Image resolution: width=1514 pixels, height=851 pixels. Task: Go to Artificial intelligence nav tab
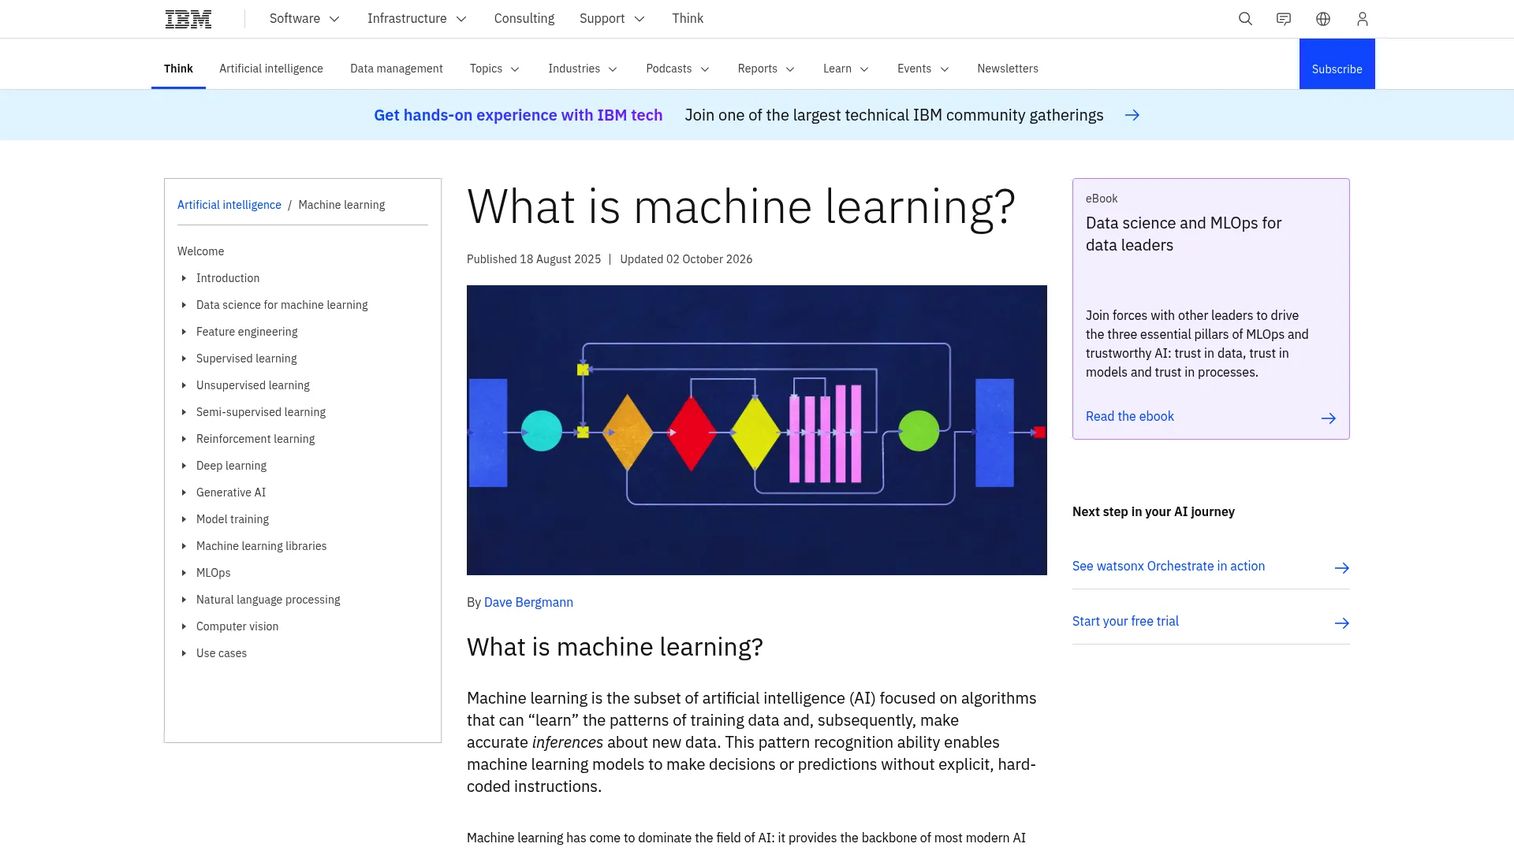pos(271,68)
